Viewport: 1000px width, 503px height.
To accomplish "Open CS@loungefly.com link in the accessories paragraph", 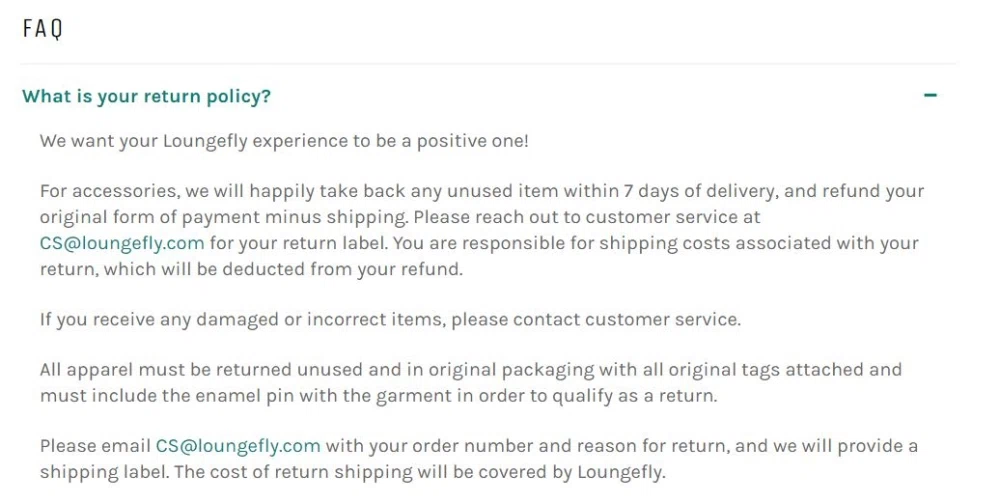I will coord(122,243).
